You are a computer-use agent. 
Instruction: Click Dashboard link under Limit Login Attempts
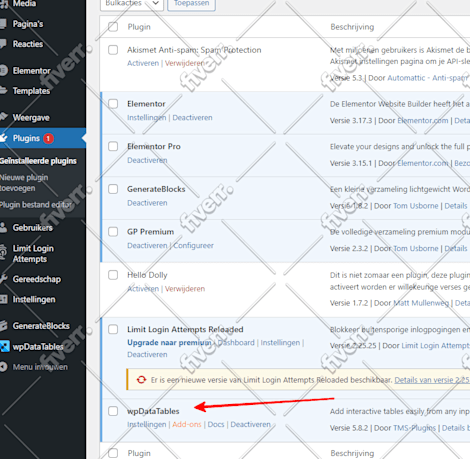[x=236, y=342]
